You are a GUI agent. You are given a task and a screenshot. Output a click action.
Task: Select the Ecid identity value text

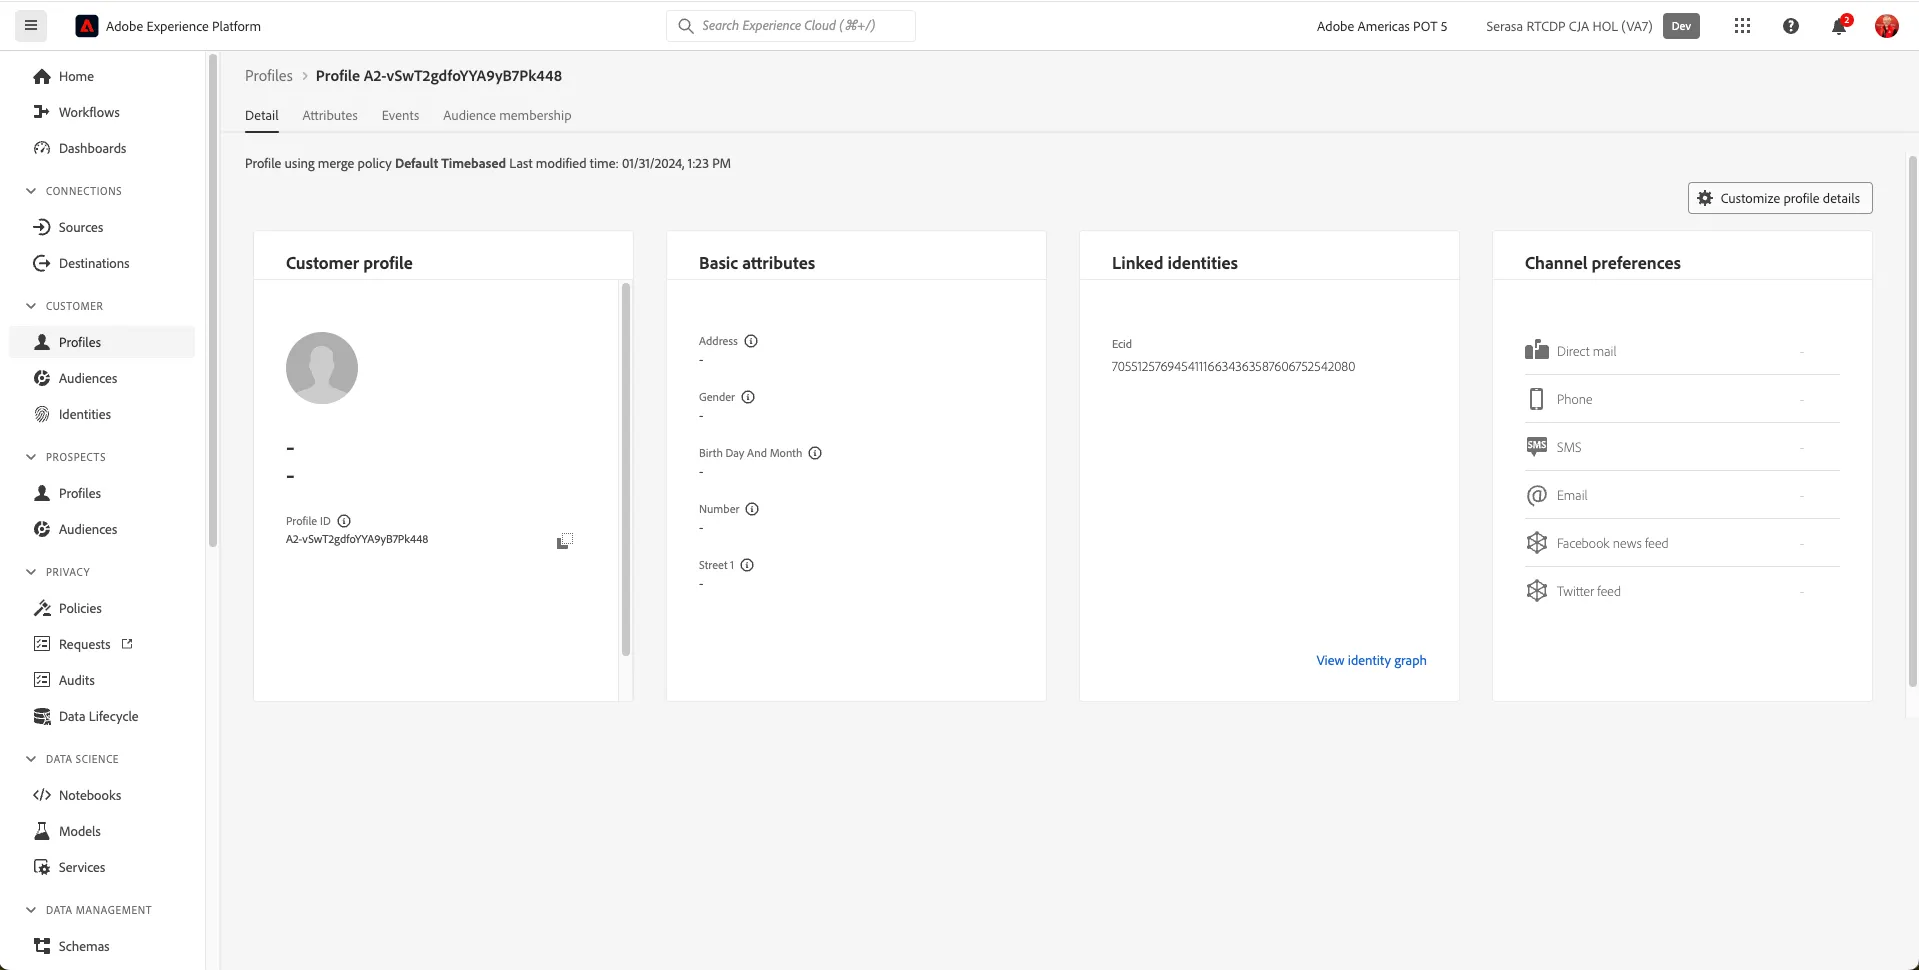click(x=1233, y=366)
